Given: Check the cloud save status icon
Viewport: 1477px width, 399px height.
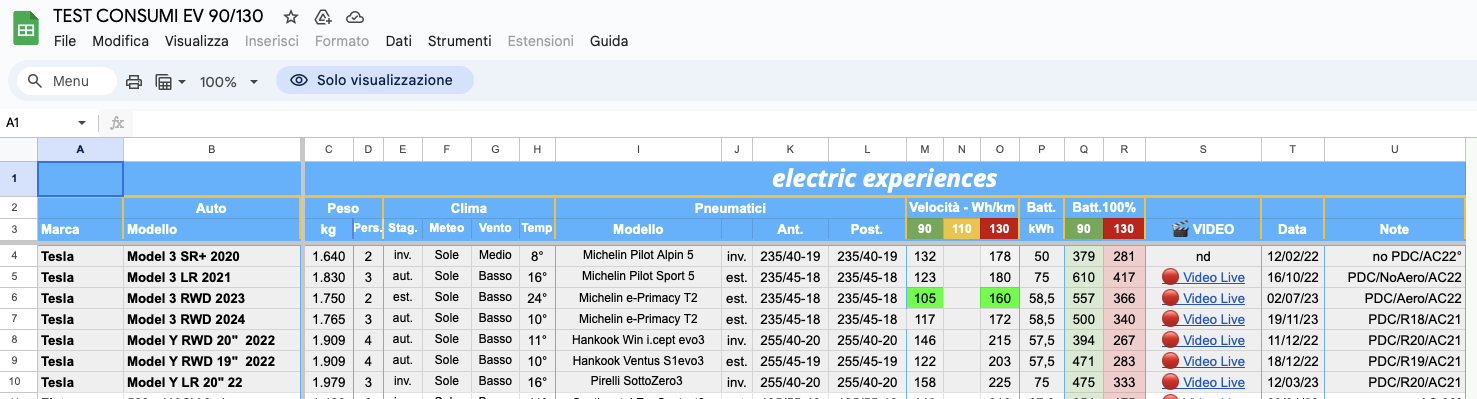Looking at the screenshot, I should click(354, 16).
